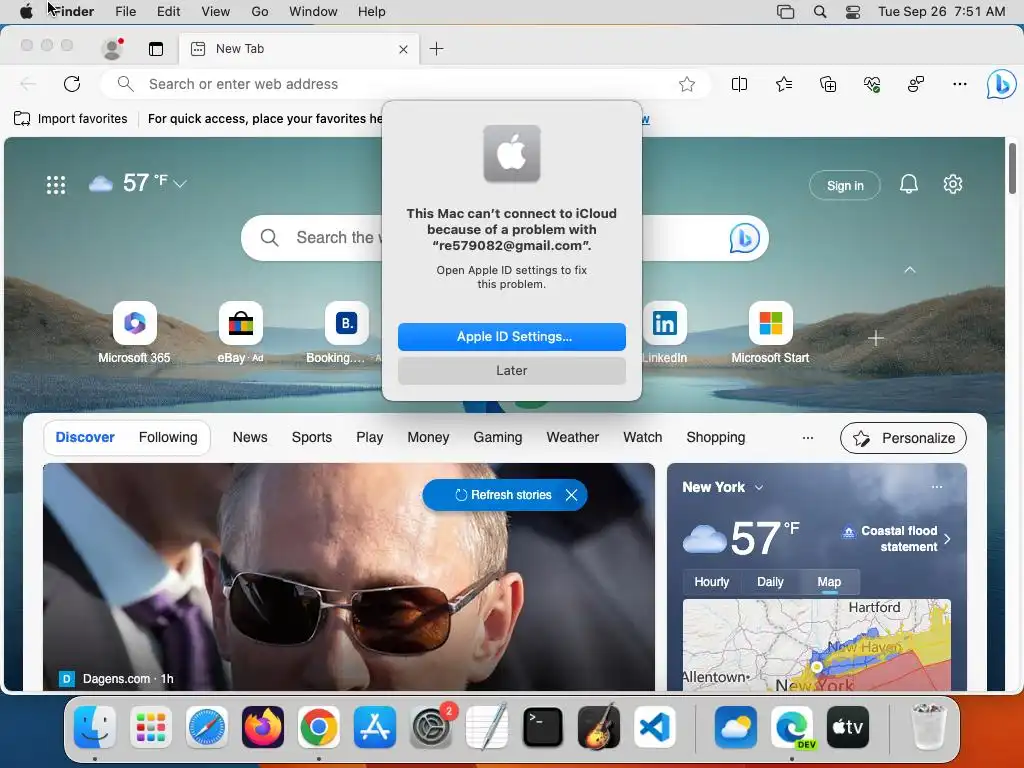Switch weather card to Daily tab
This screenshot has width=1024, height=768.
(770, 582)
